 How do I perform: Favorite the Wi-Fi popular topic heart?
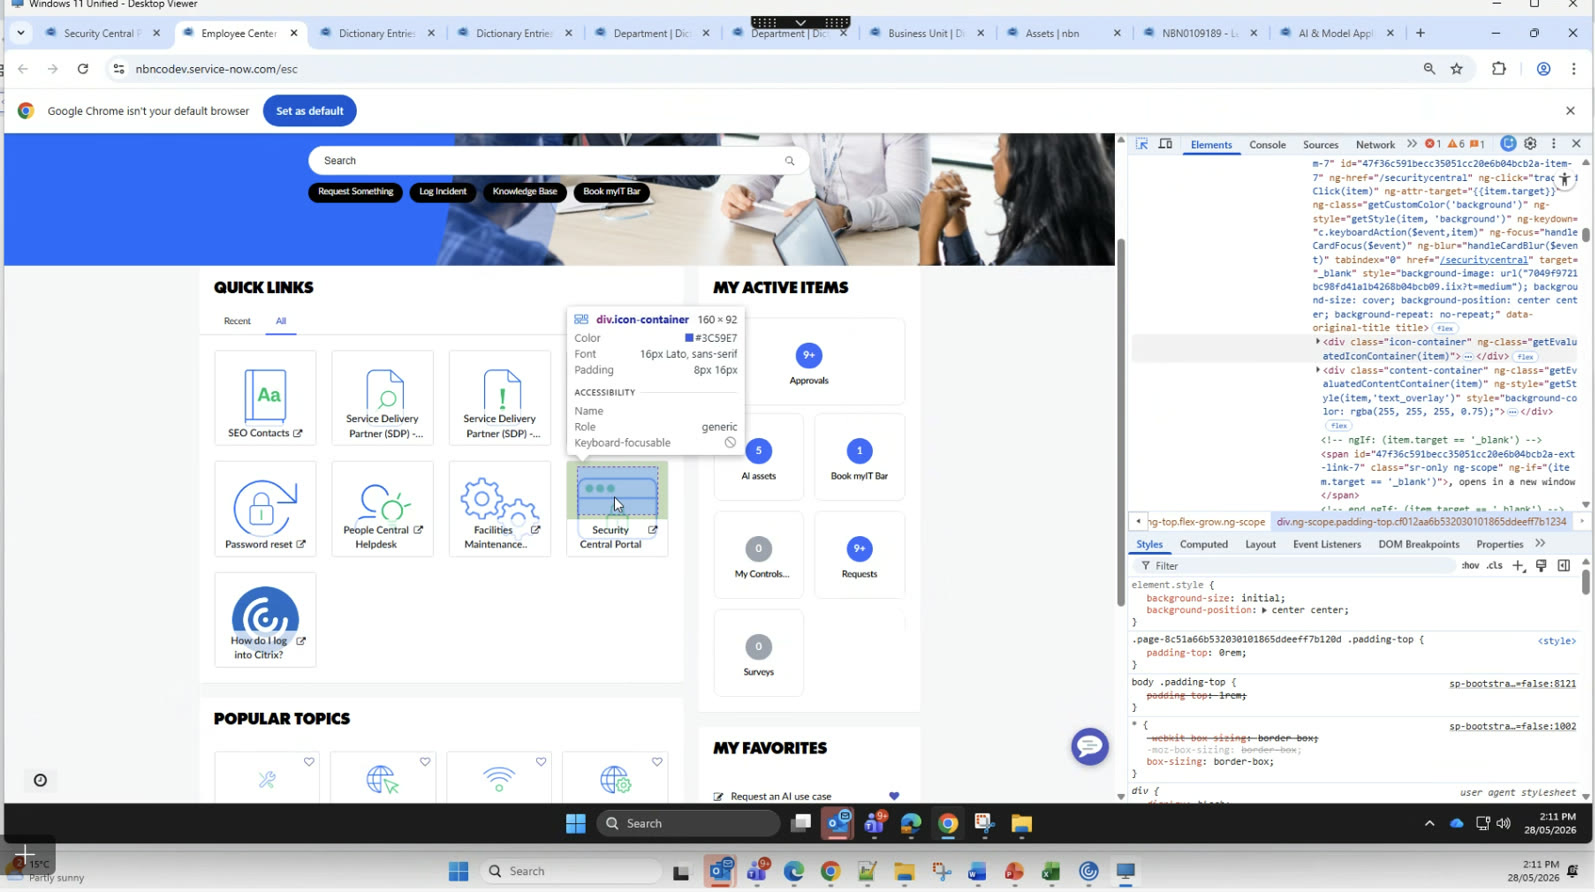point(541,762)
